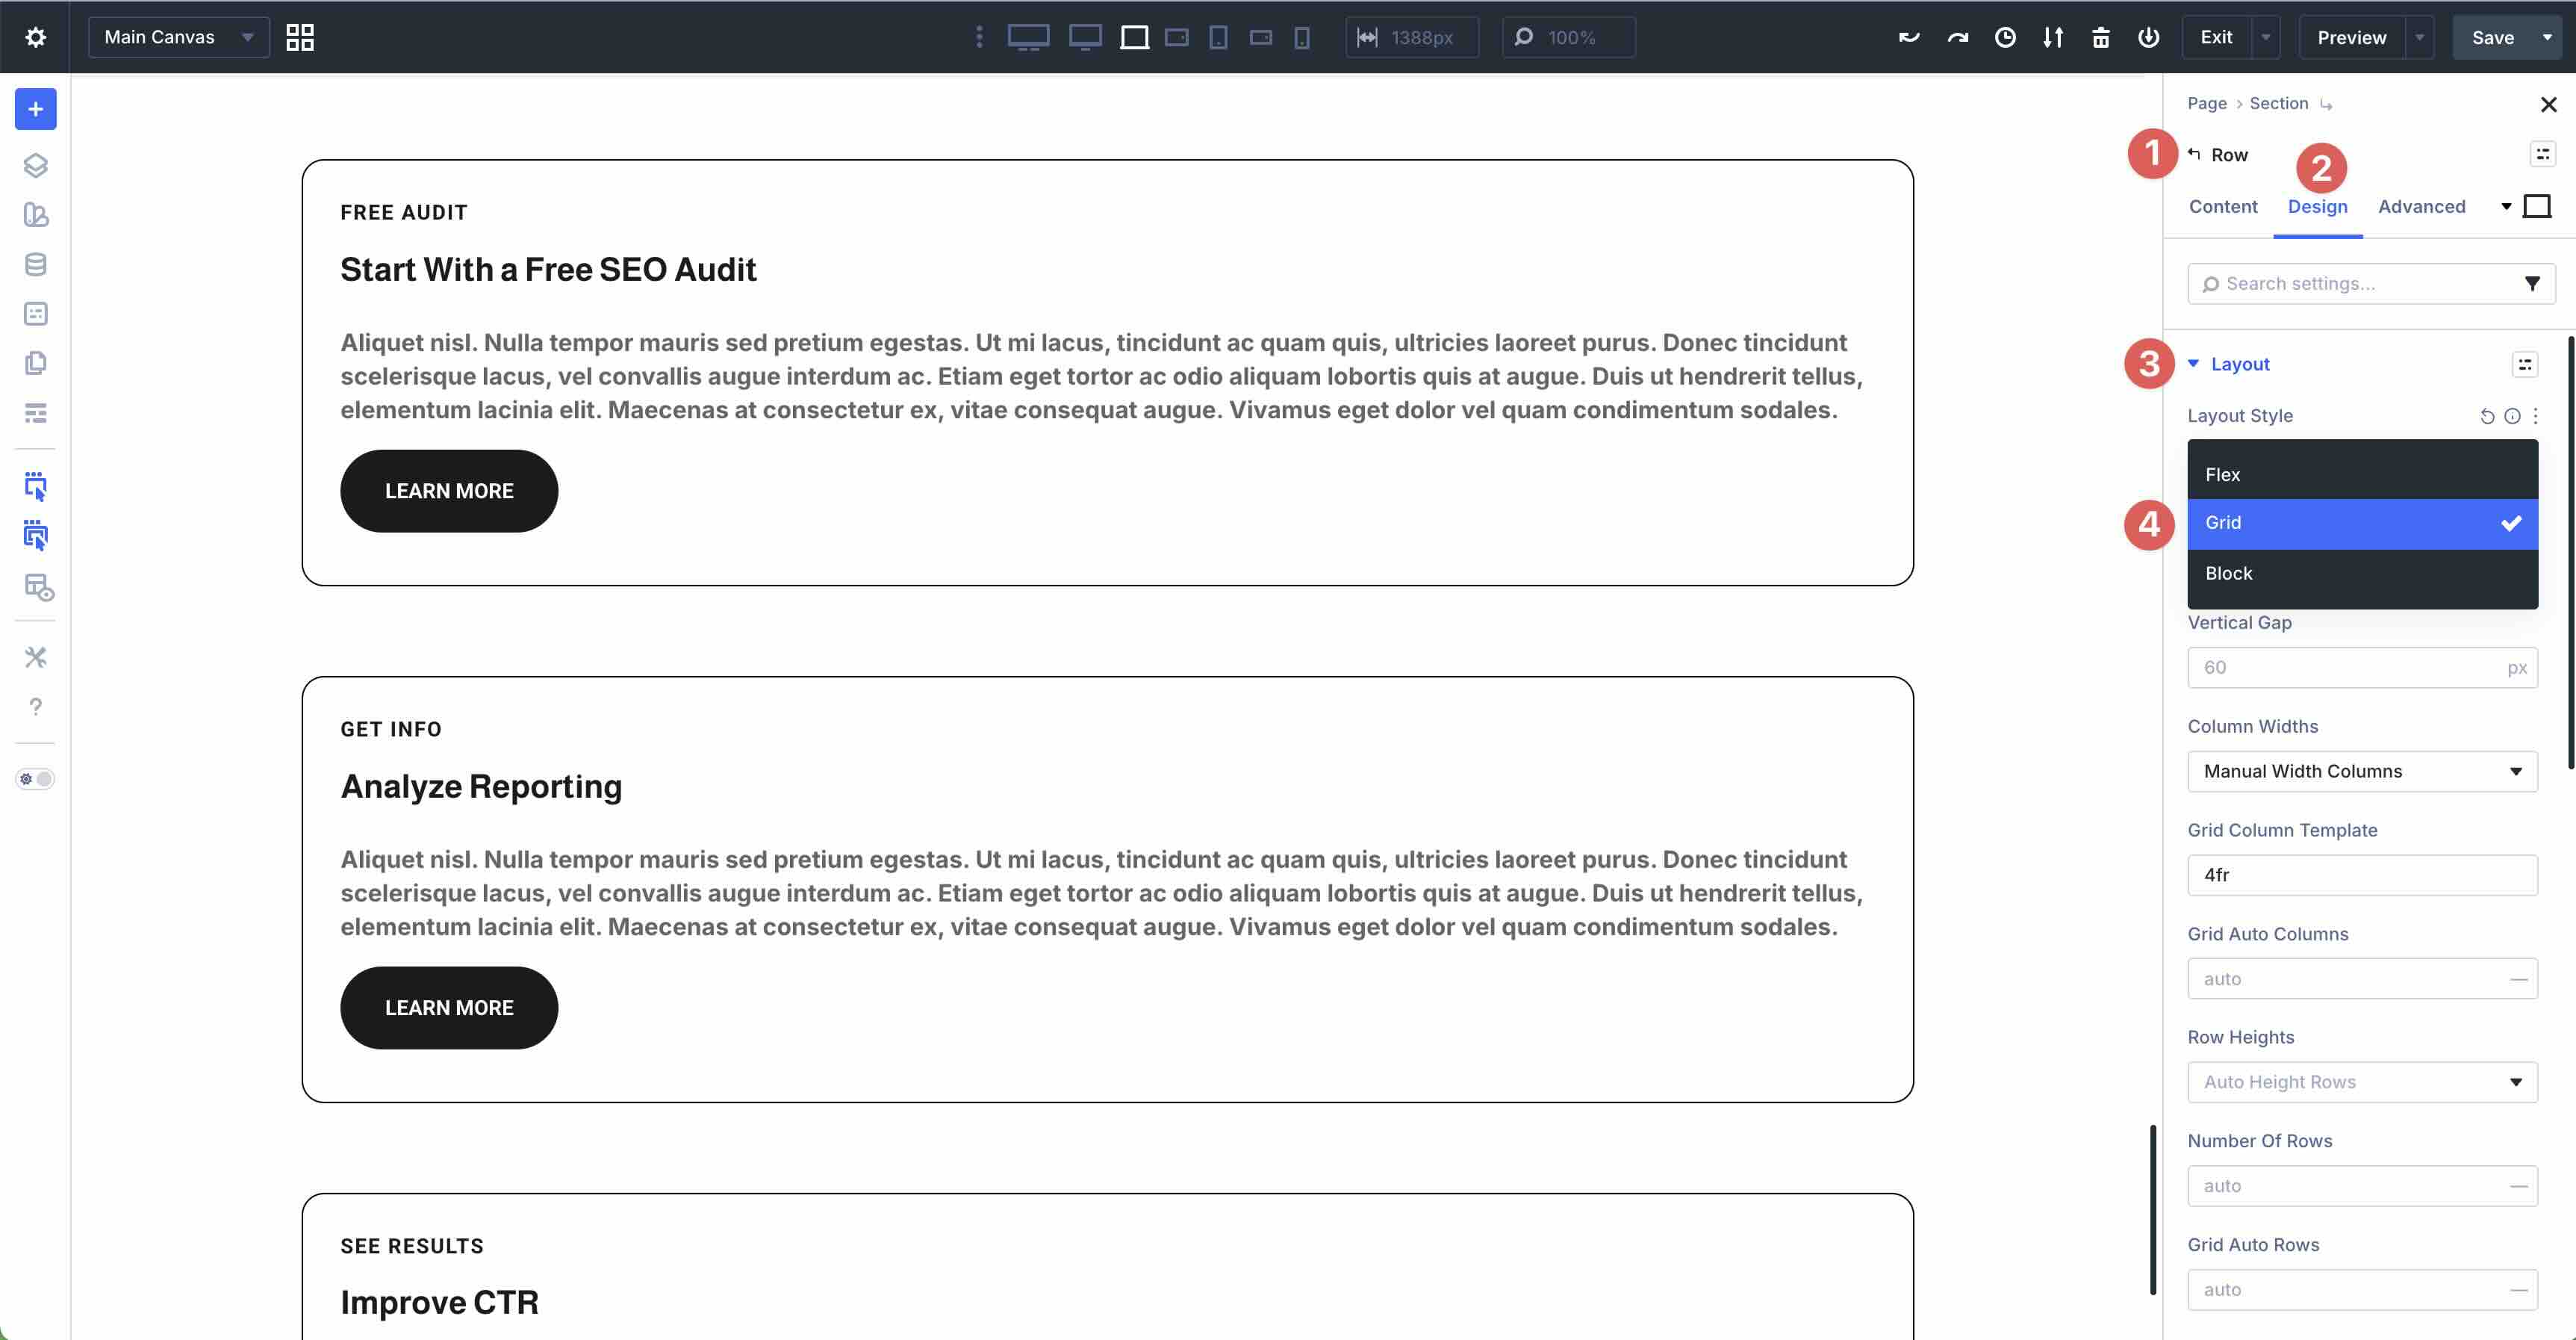Image resolution: width=2576 pixels, height=1340 pixels.
Task: Toggle the gear switch at sidebar bottom
Action: pyautogui.click(x=34, y=779)
